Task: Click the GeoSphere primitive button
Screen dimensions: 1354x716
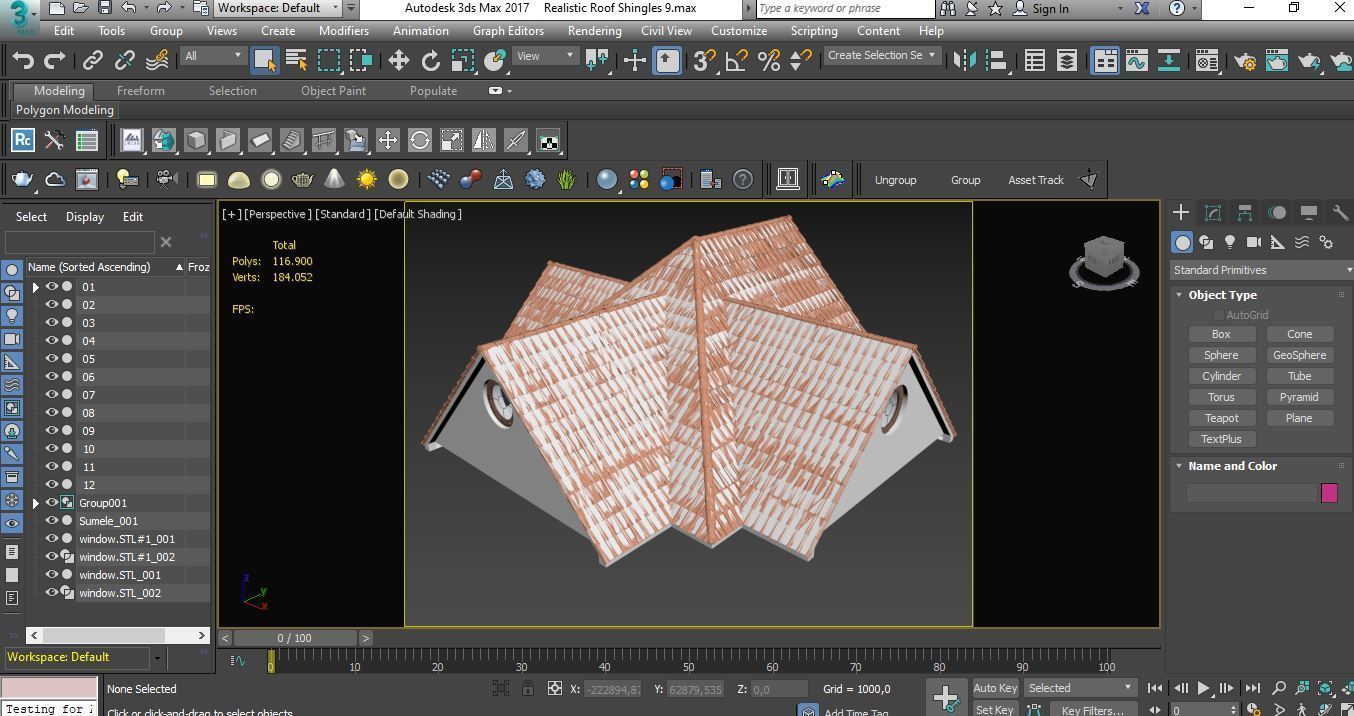Action: pyautogui.click(x=1299, y=355)
